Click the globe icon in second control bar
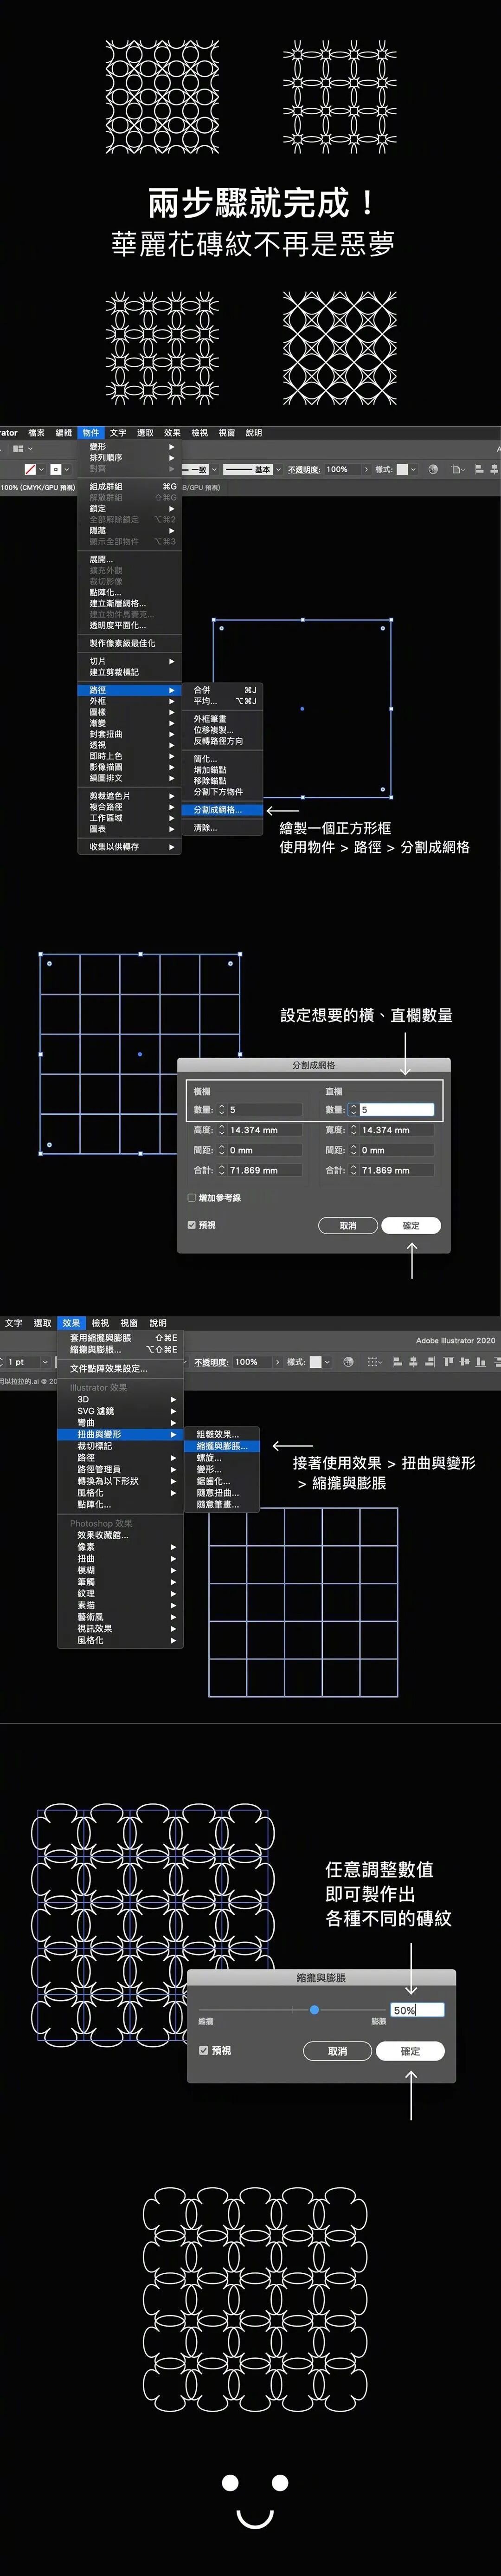This screenshot has width=501, height=2576. click(348, 1362)
